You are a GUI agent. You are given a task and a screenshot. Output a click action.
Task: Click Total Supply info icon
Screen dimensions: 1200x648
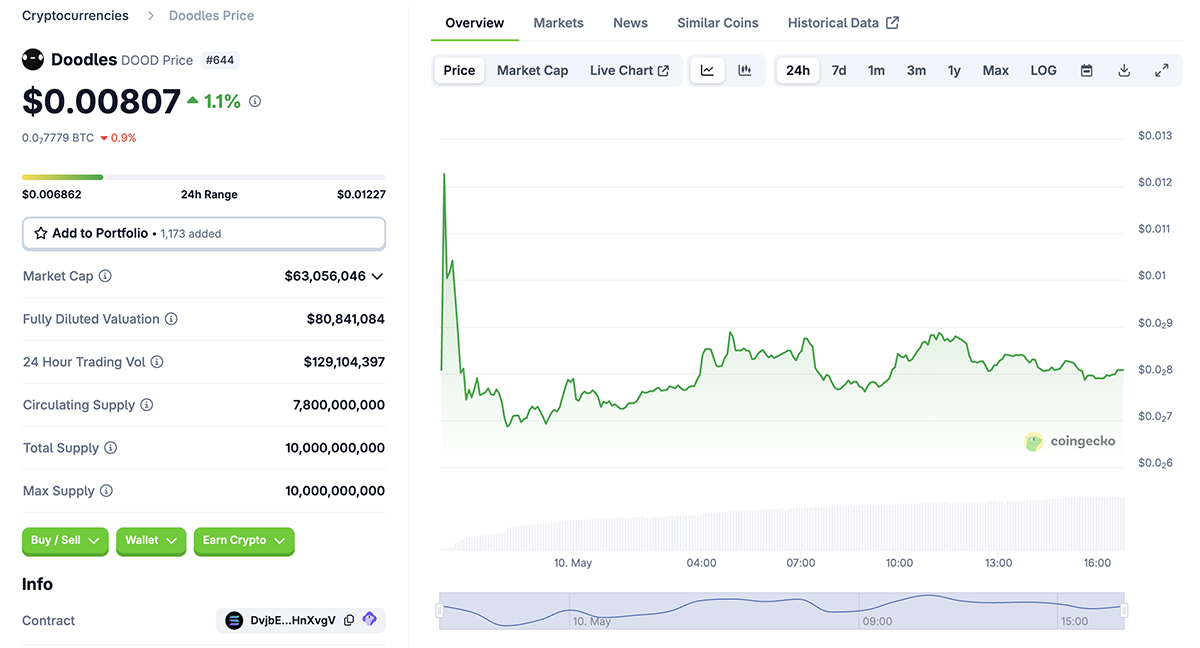111,448
